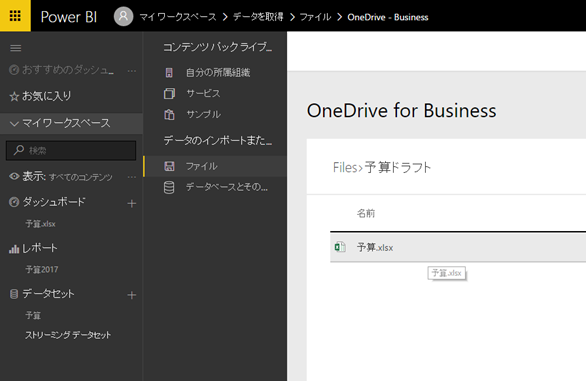Screen dimensions: 586x381
Task: Click コンテンツ パック ライブ... heading
Action: pyautogui.click(x=217, y=47)
